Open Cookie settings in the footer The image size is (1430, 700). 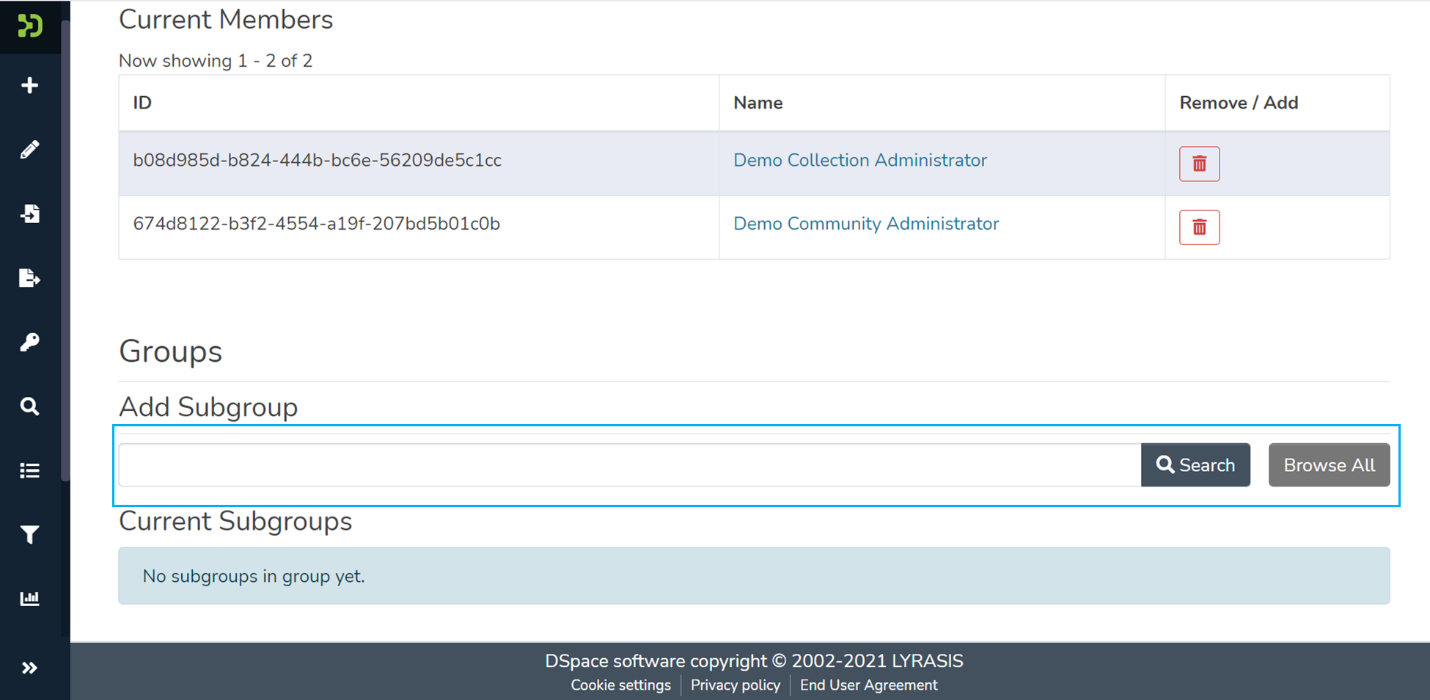pyautogui.click(x=620, y=685)
